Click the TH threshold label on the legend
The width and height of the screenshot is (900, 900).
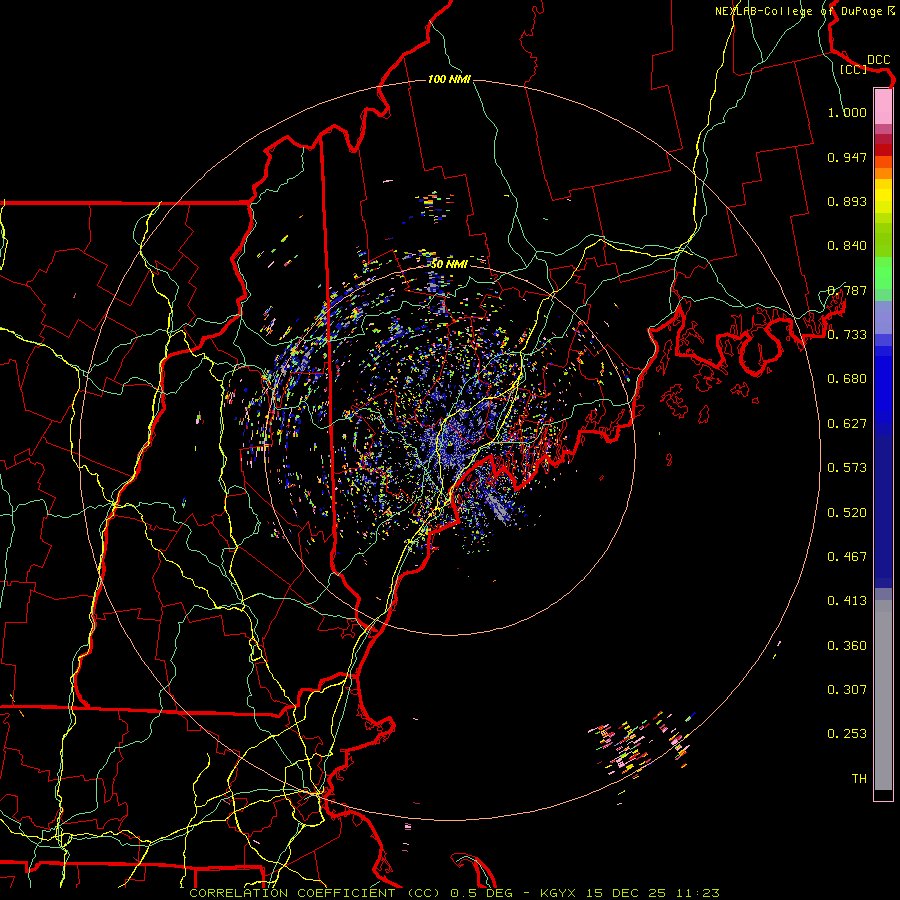click(x=859, y=779)
